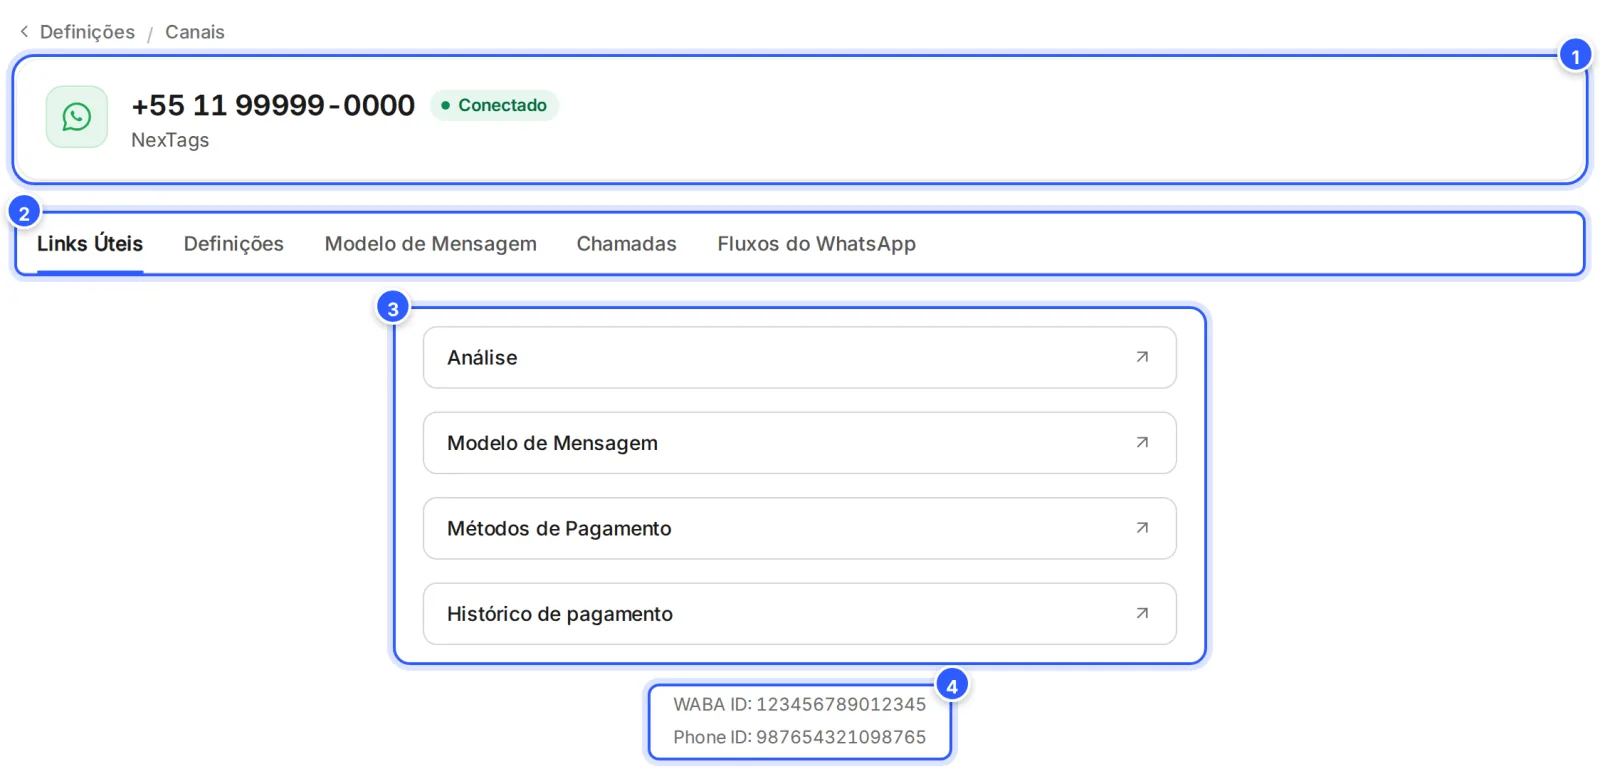Switch to the Links Úteis tab
1600x769 pixels.
pyautogui.click(x=90, y=244)
